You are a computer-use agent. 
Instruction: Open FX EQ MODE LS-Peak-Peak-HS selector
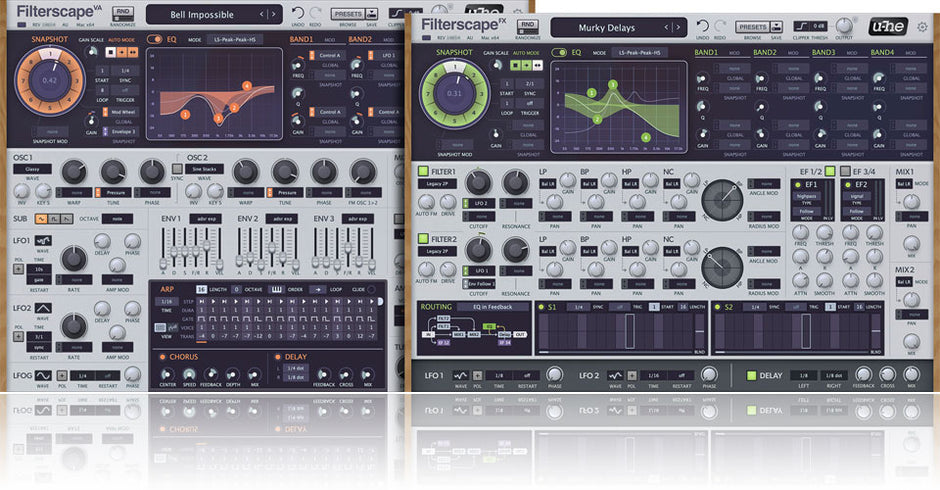tap(640, 53)
